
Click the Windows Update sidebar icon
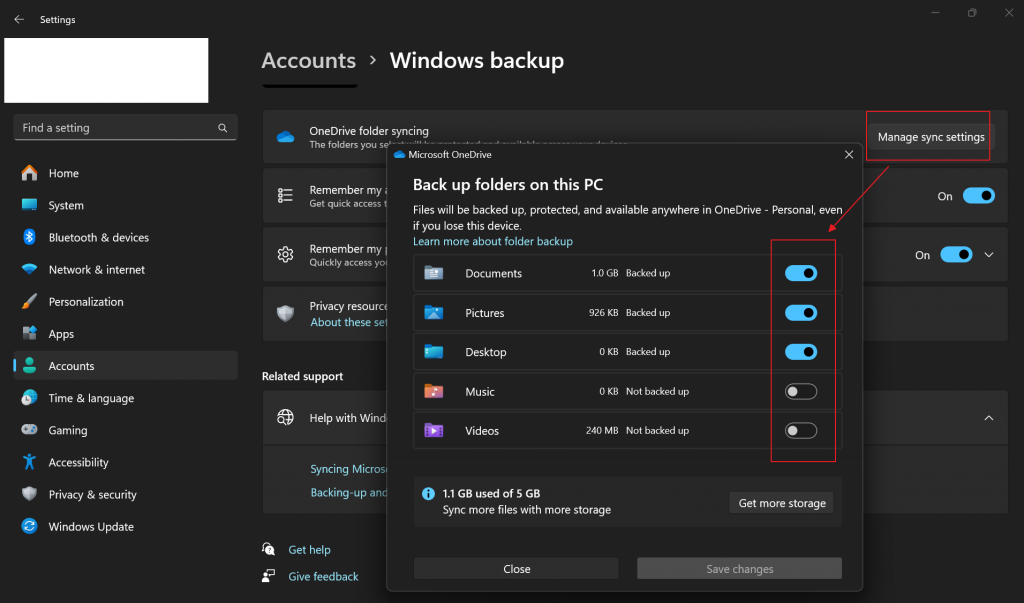coord(29,527)
